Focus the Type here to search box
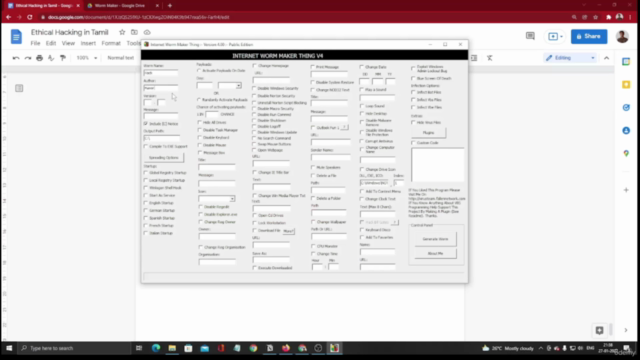This screenshot has width=640, height=360. coord(74,348)
